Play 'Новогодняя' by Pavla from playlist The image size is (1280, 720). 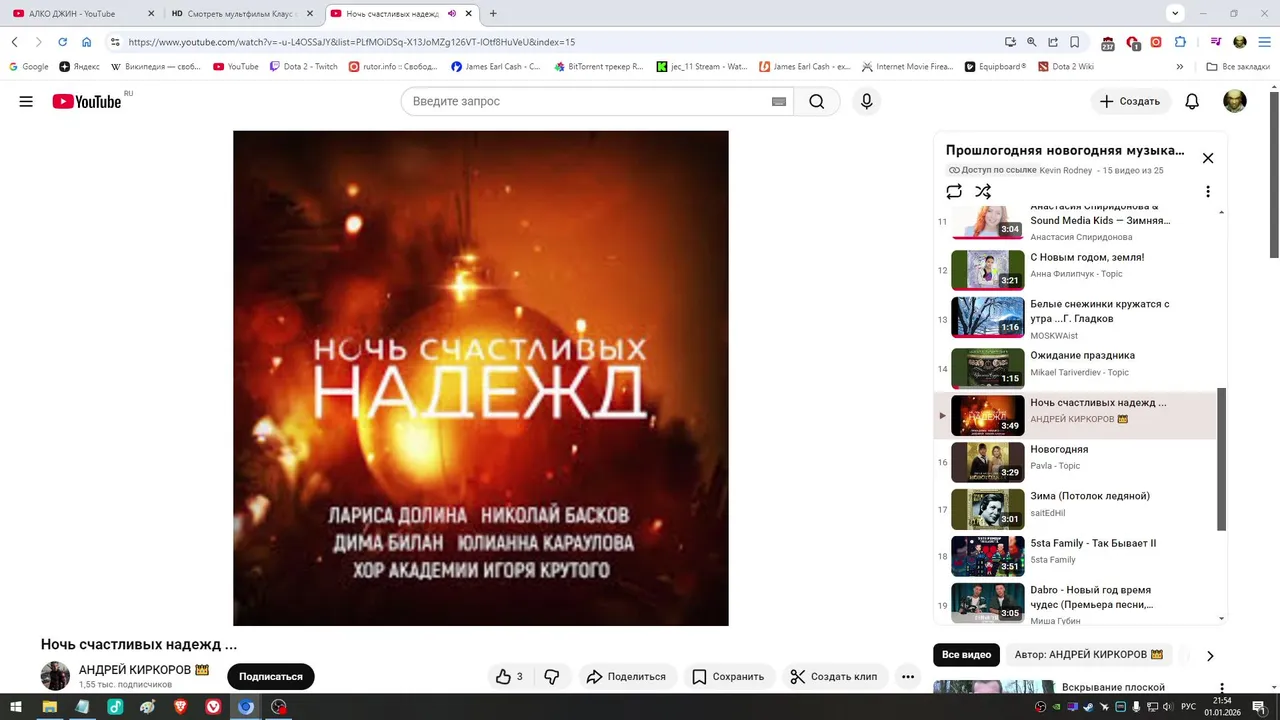tap(1075, 461)
